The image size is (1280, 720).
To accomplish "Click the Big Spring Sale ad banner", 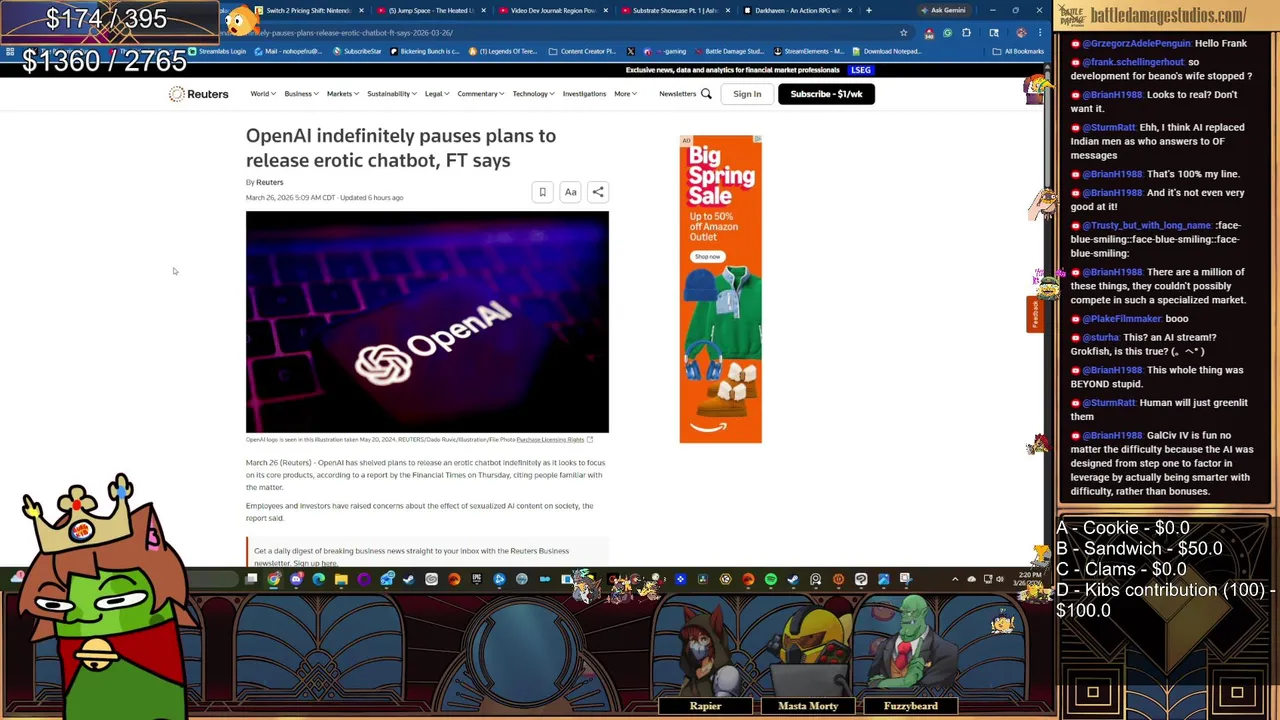I will pyautogui.click(x=720, y=289).
